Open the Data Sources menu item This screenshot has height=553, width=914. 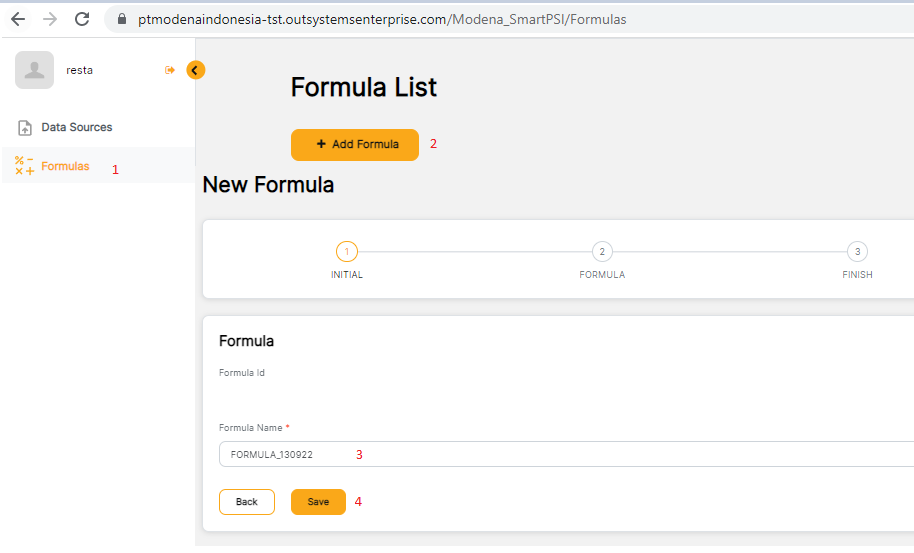coord(76,128)
